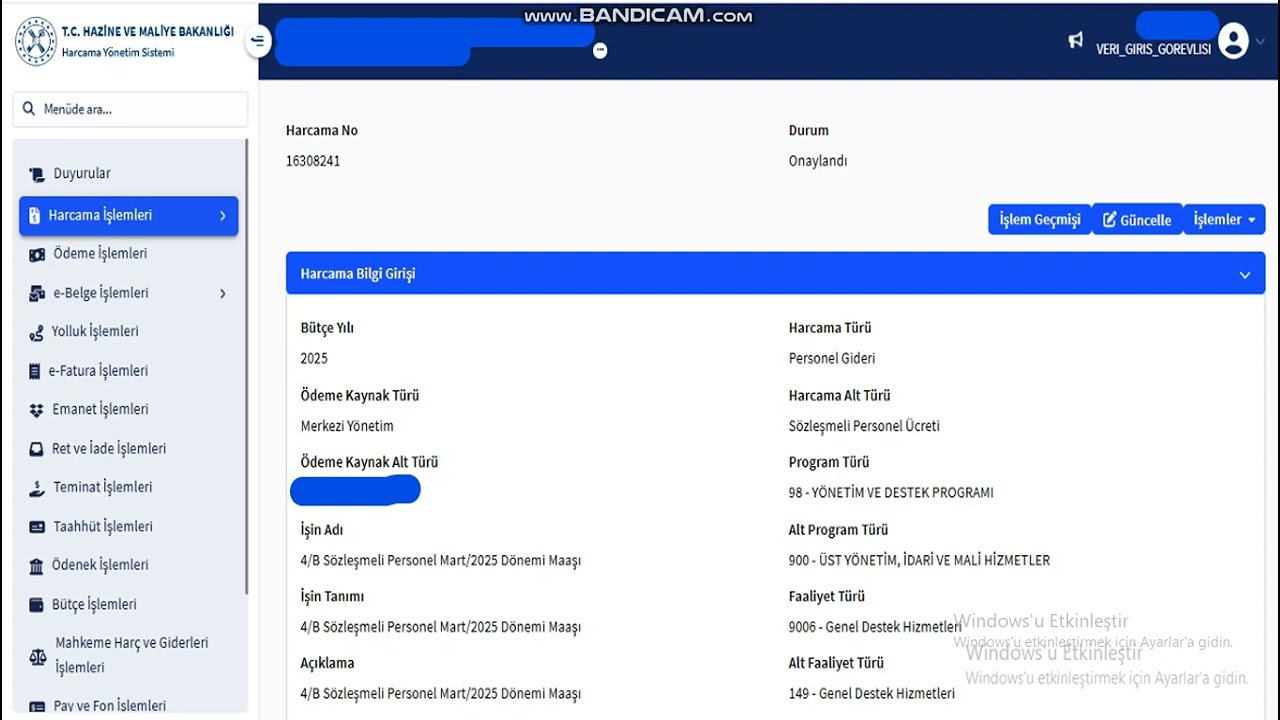Collapse the Harcama Bilgi Girişi panel chevron

1245,274
